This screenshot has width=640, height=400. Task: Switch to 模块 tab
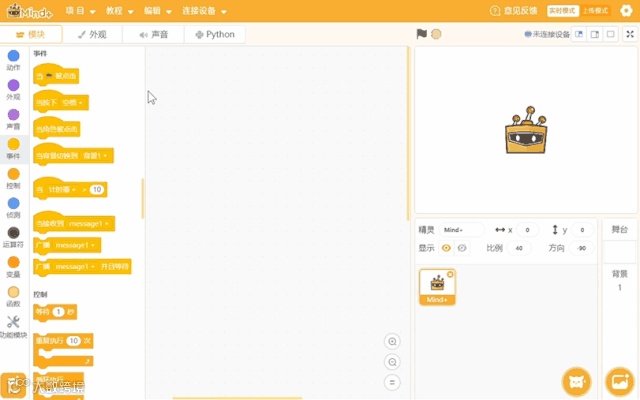click(x=31, y=34)
